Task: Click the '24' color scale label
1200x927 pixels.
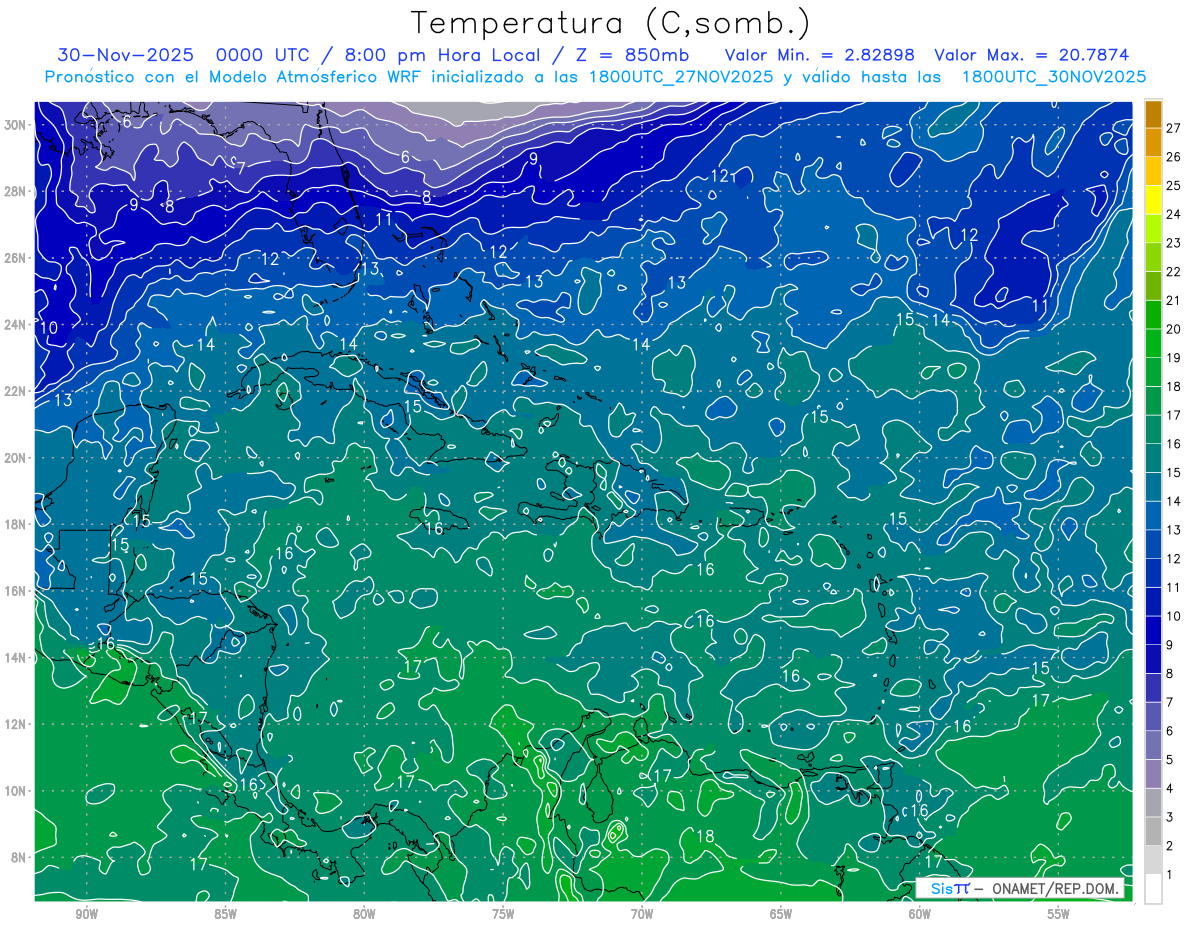Action: pyautogui.click(x=1174, y=214)
